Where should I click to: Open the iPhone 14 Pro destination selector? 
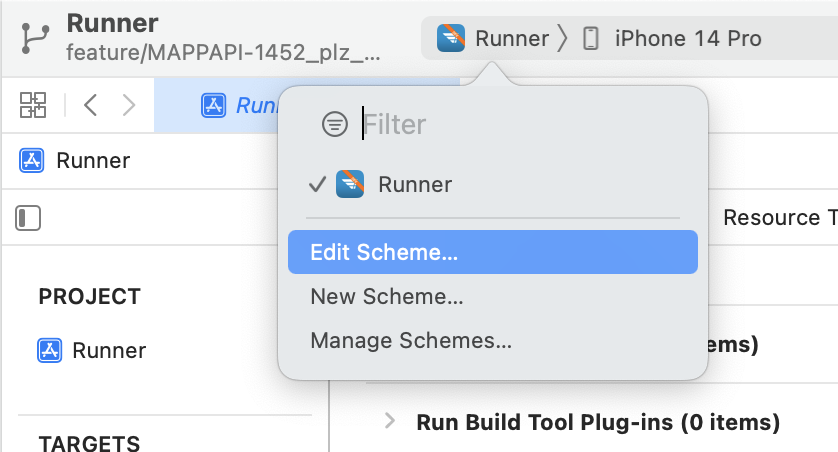[x=671, y=38]
